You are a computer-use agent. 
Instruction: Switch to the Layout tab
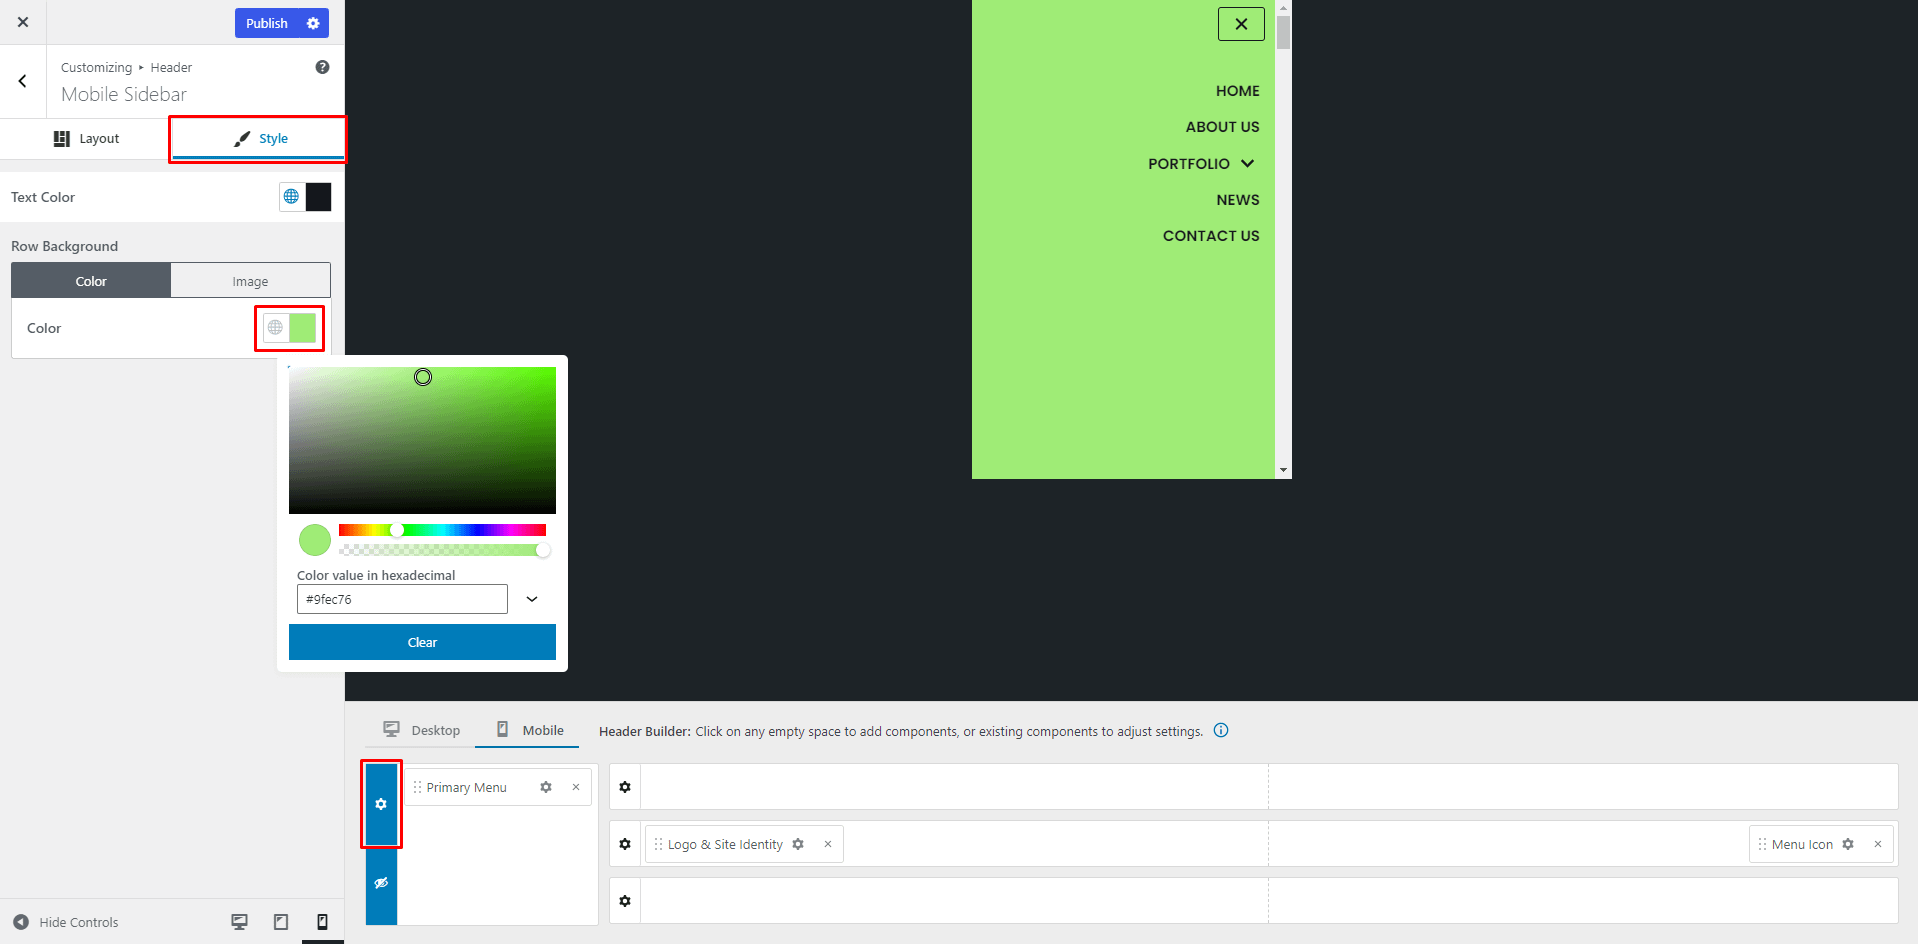(x=86, y=139)
